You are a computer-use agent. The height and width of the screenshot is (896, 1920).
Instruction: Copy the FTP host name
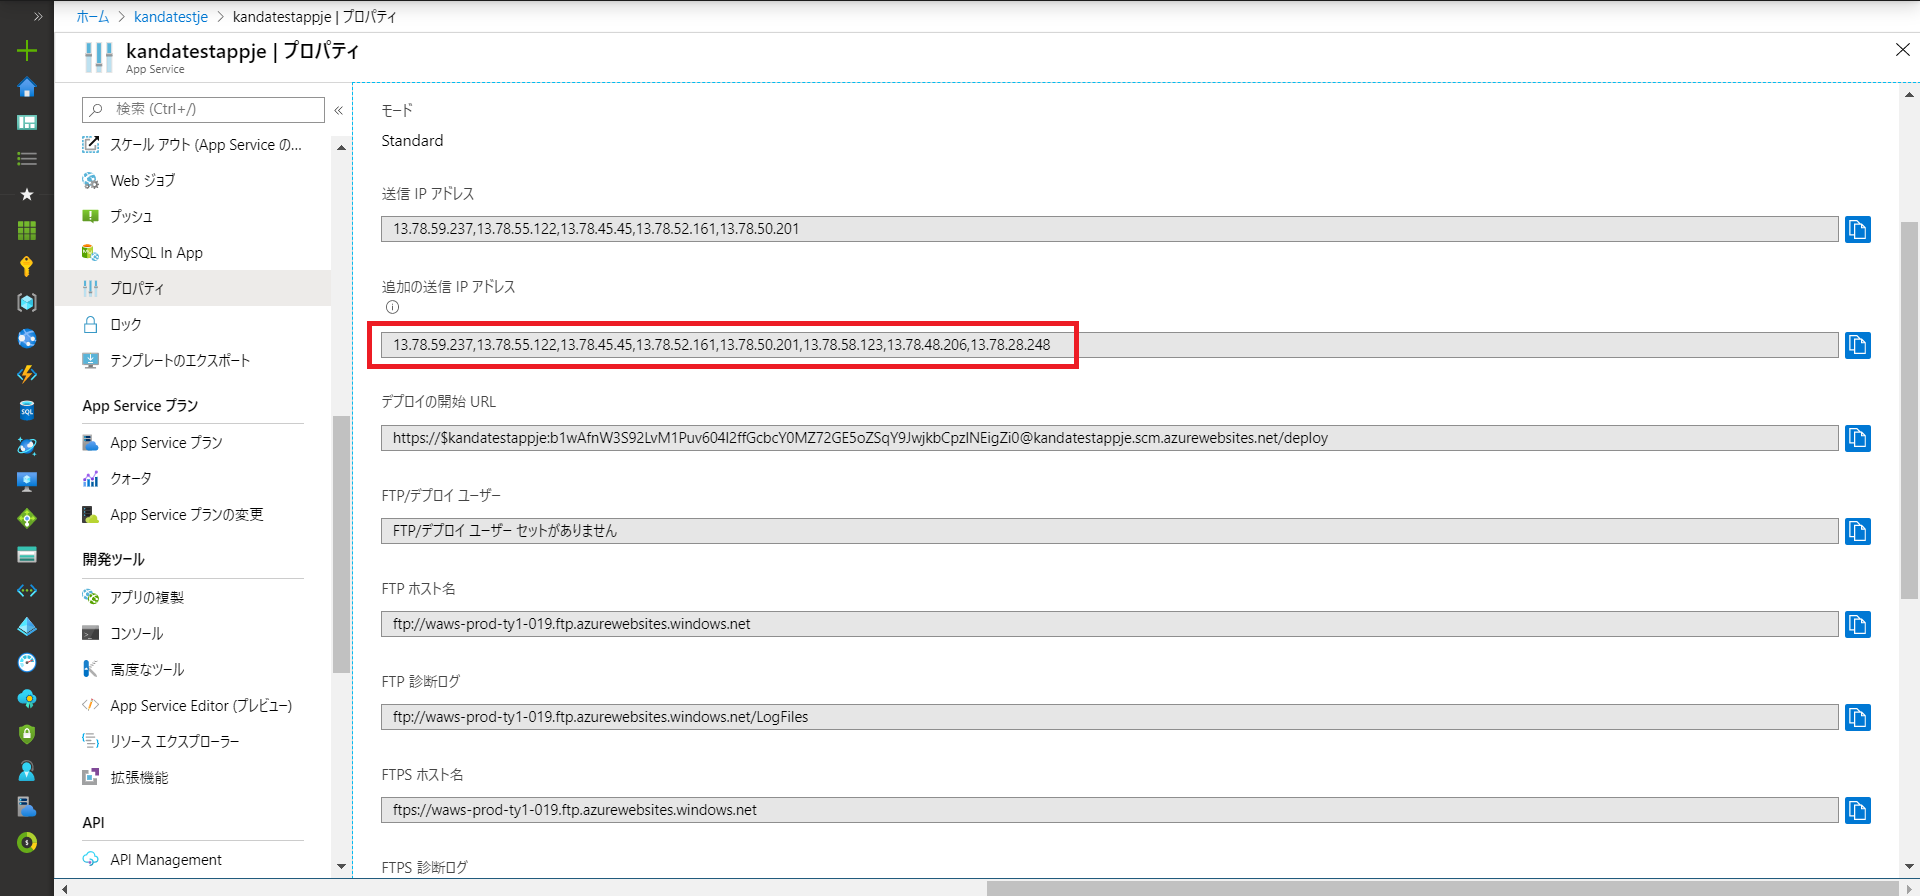[1857, 625]
